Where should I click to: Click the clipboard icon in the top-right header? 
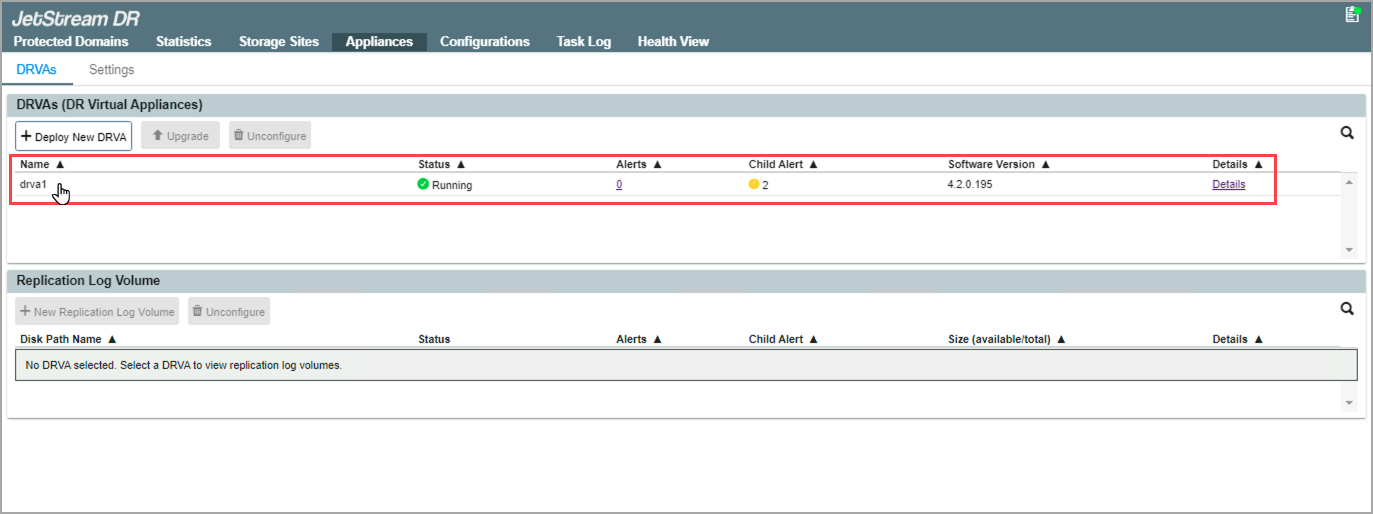point(1353,14)
